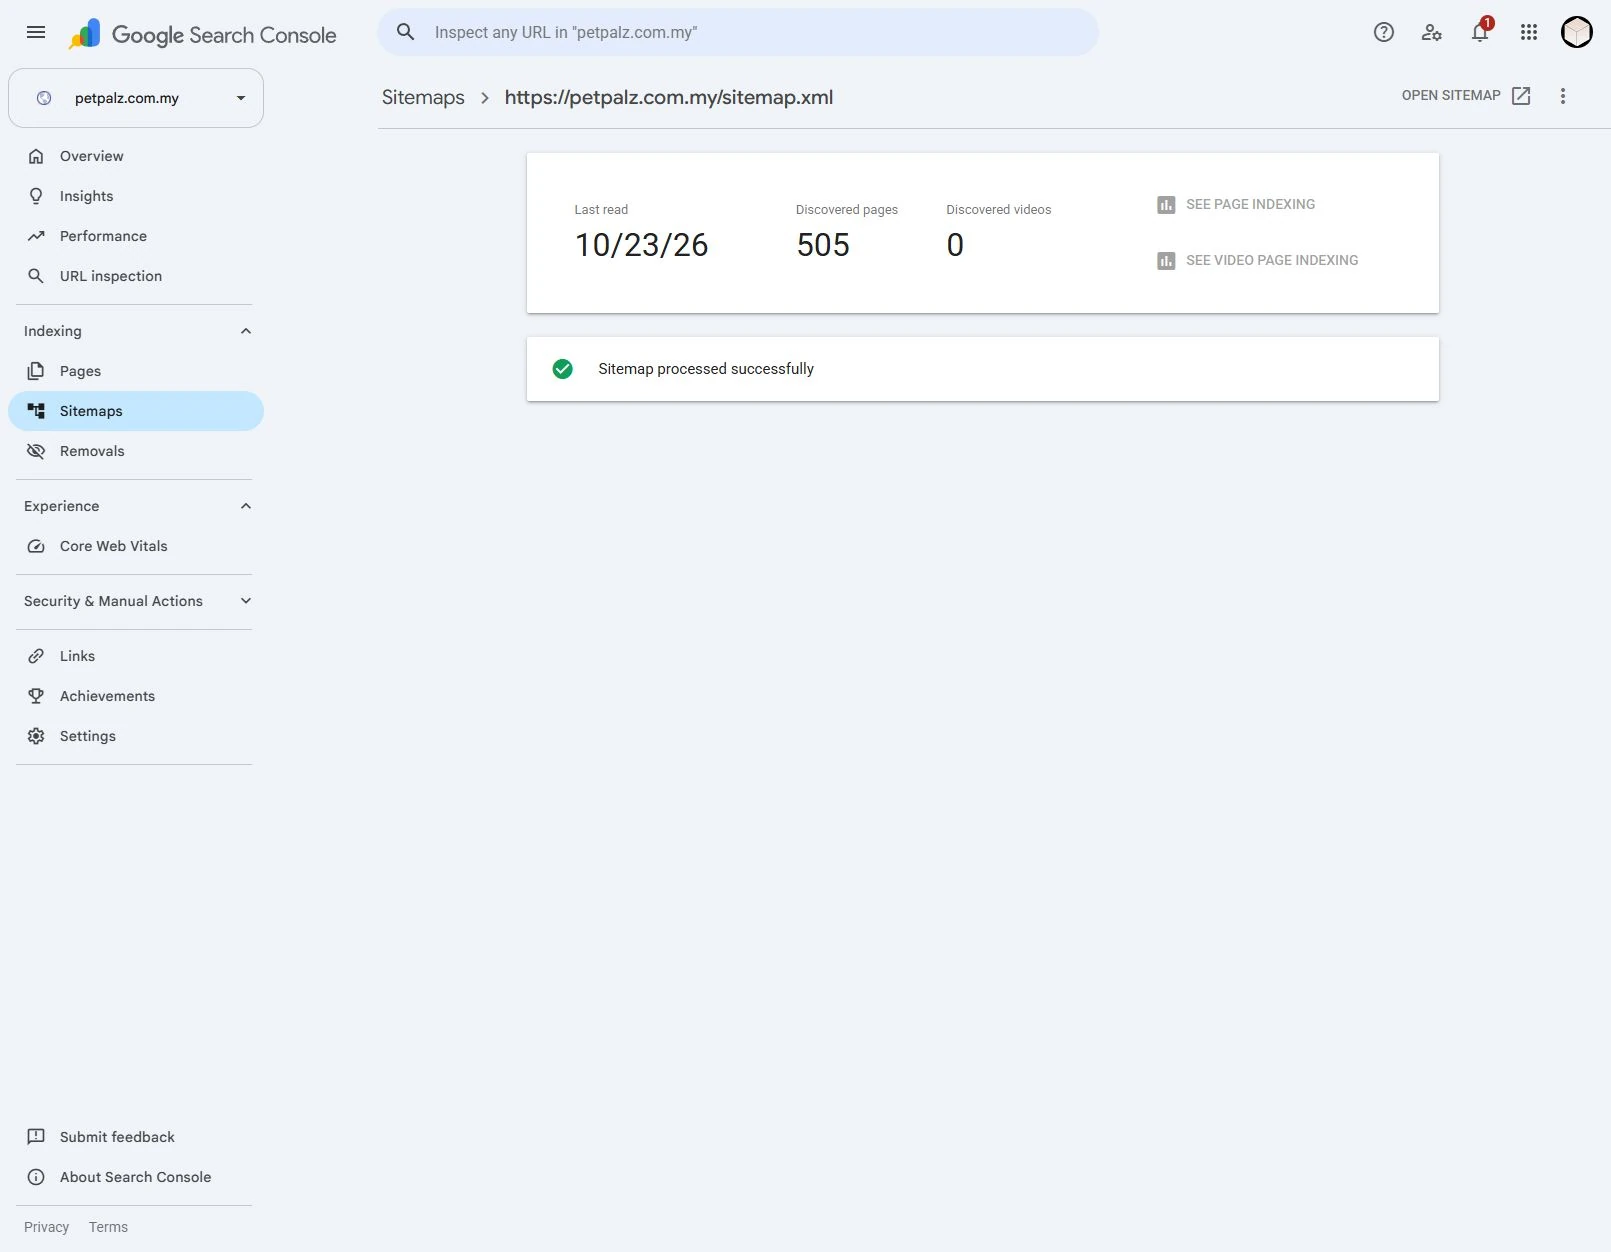Open notifications bell

click(1480, 32)
